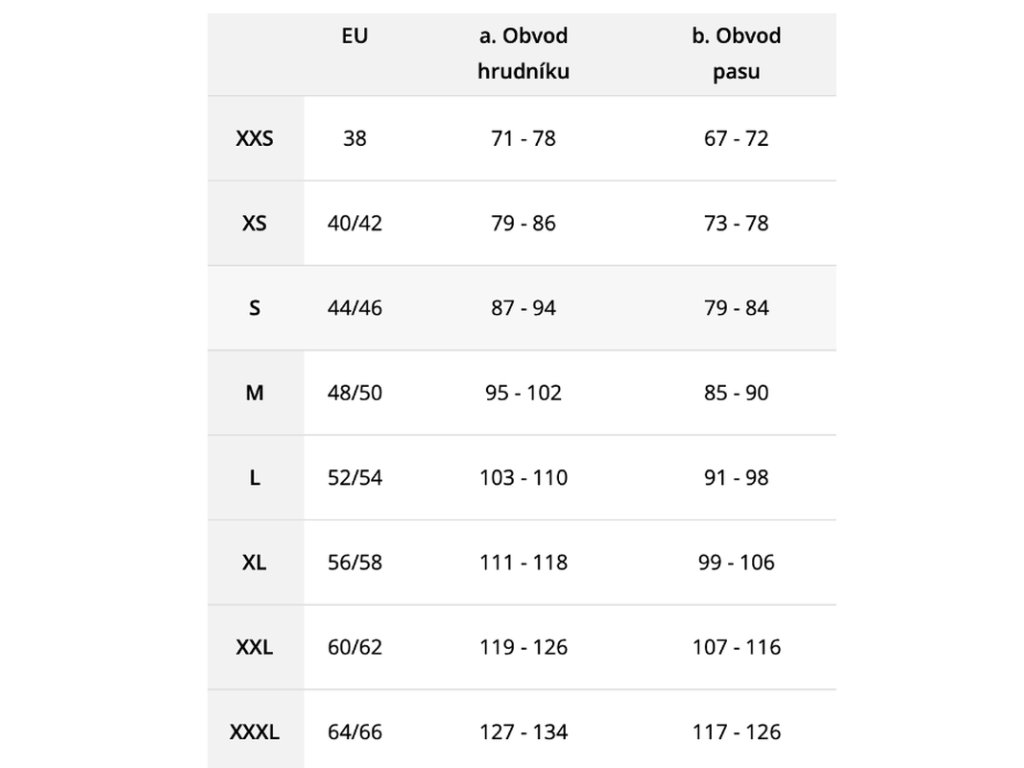Select EU size cell 48/50
The width and height of the screenshot is (1024, 768).
point(355,393)
